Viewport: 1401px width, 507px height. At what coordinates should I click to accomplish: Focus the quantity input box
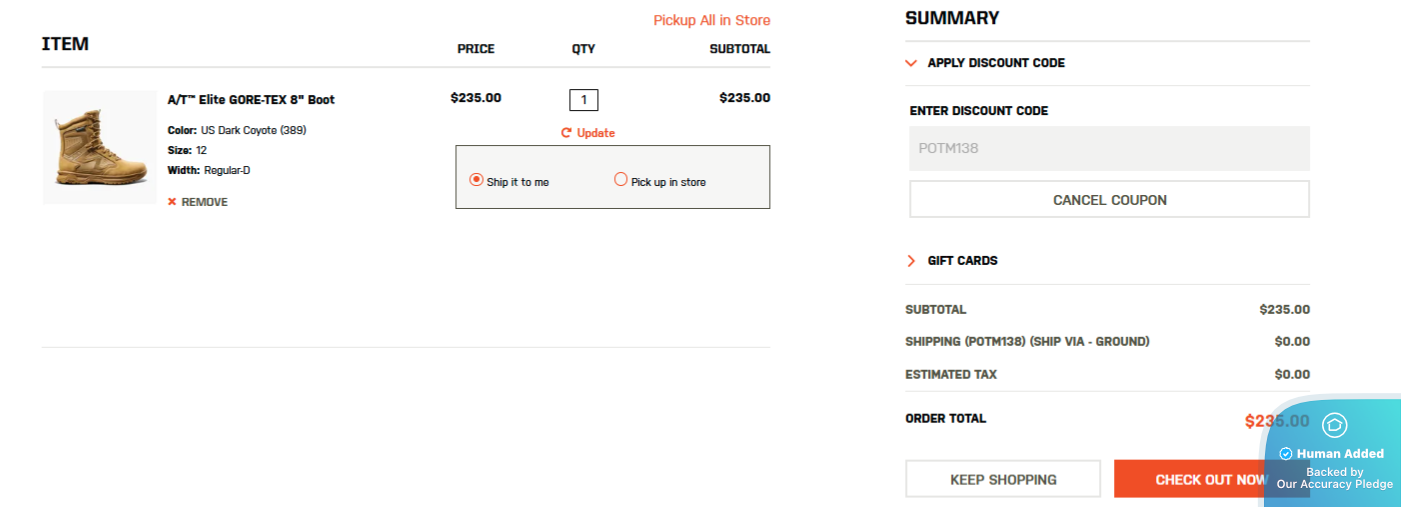584,100
